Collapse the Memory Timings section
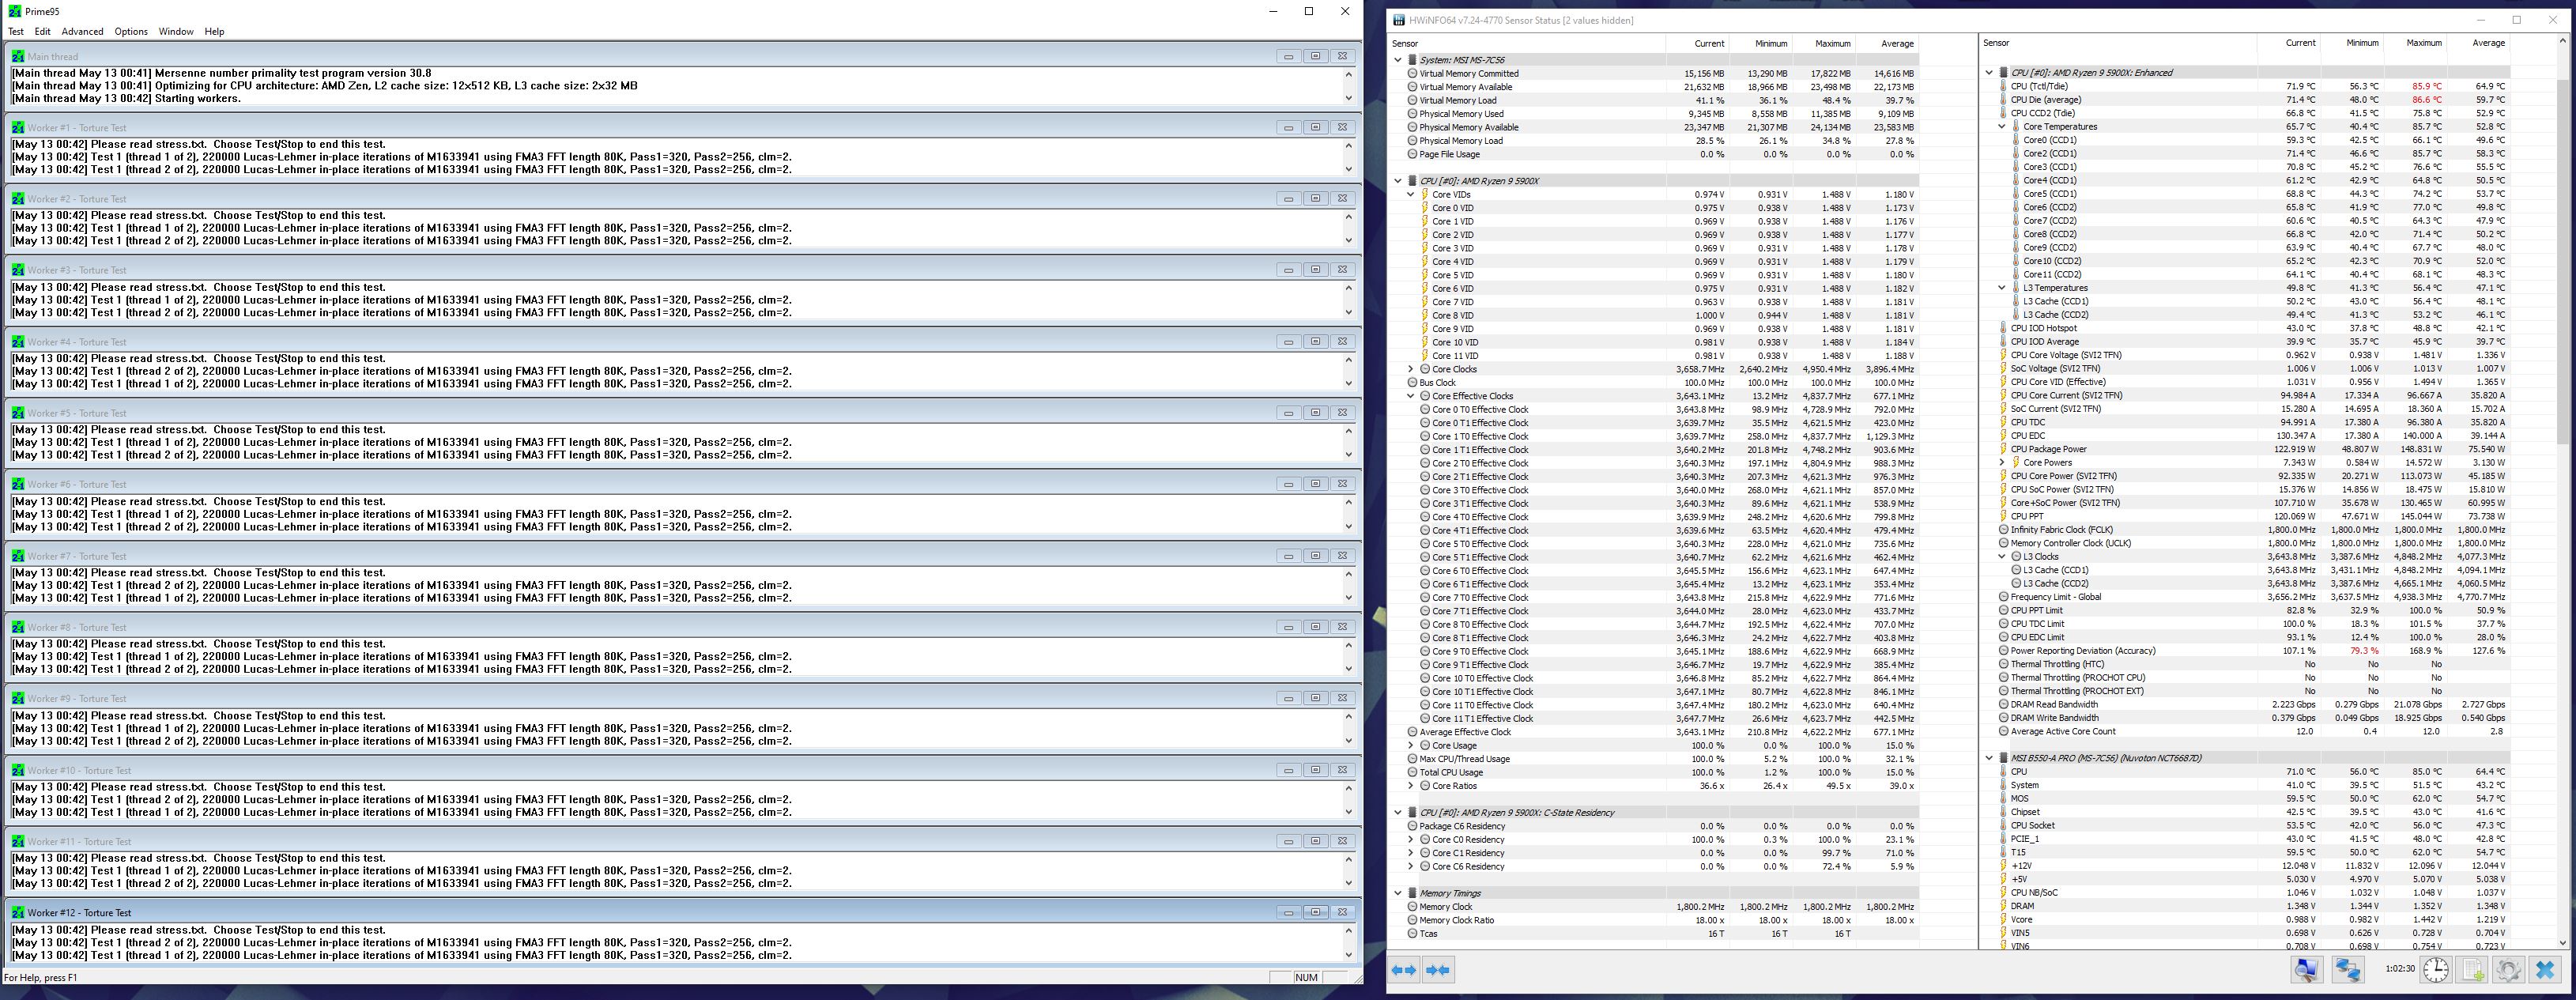 (1398, 893)
